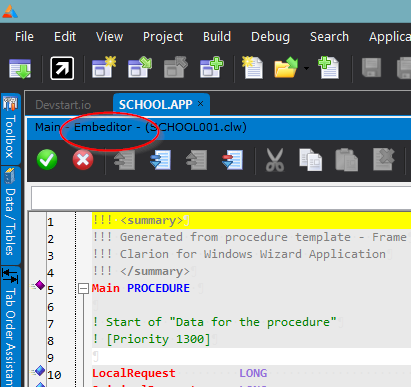Open the File menu
This screenshot has height=387, width=411.
[24, 37]
